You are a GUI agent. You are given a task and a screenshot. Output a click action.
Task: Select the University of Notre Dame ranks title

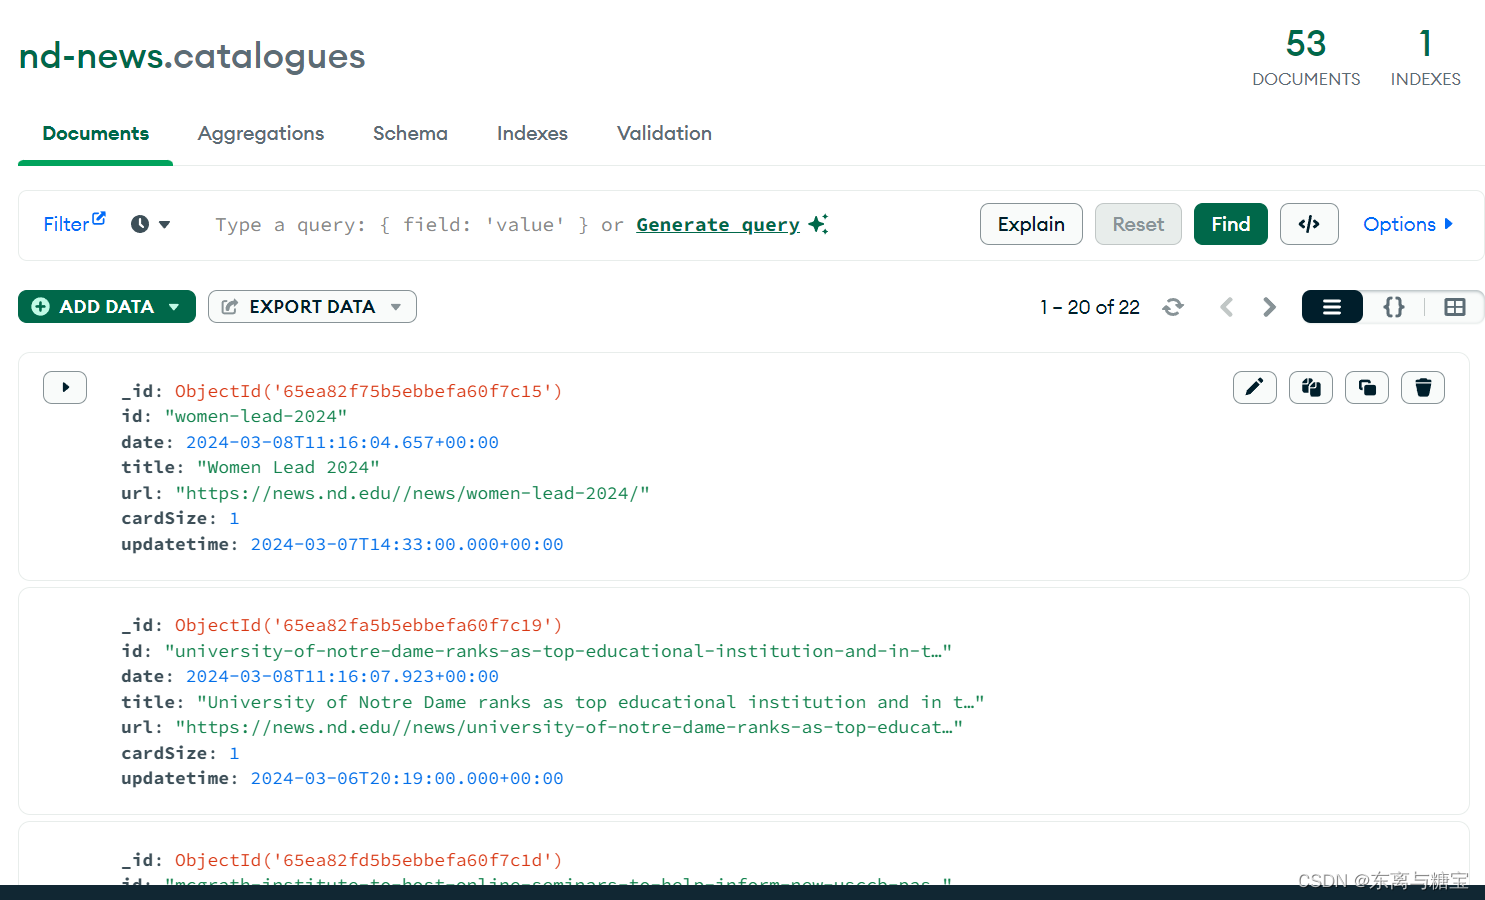click(x=591, y=702)
